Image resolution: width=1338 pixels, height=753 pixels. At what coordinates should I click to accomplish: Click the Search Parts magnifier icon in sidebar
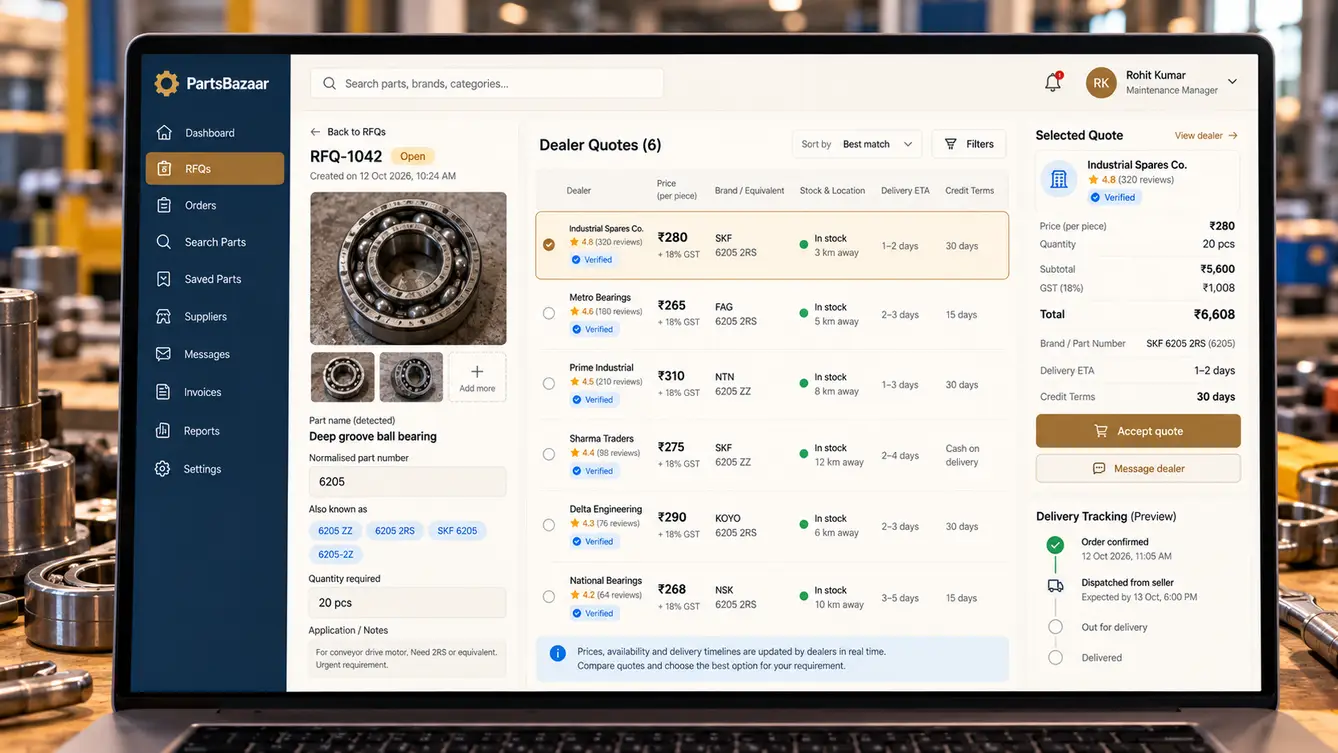coord(164,242)
